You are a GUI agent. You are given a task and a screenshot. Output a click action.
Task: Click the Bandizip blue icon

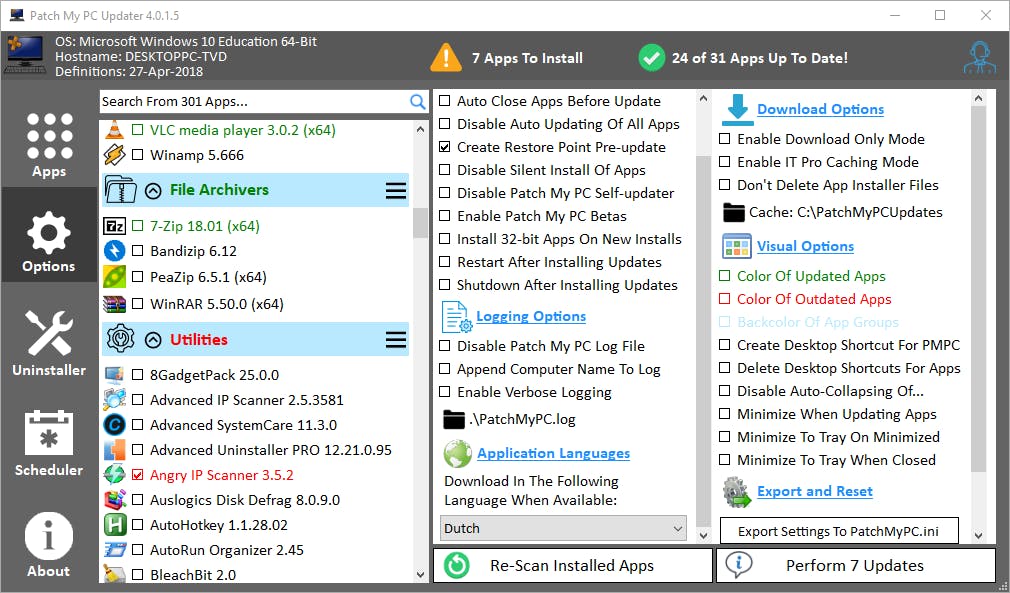coord(114,250)
